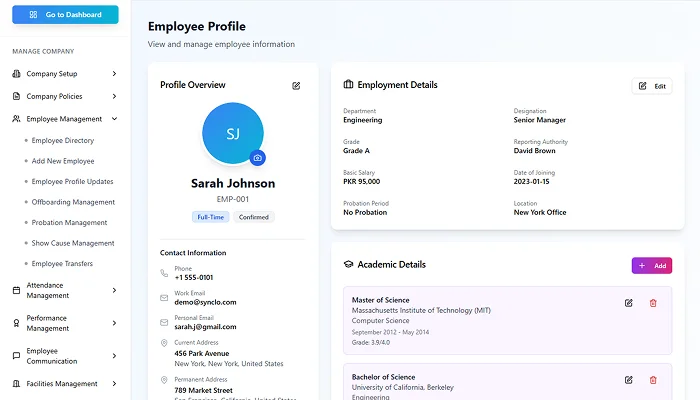Expand the Performance Management submenu

pos(114,322)
